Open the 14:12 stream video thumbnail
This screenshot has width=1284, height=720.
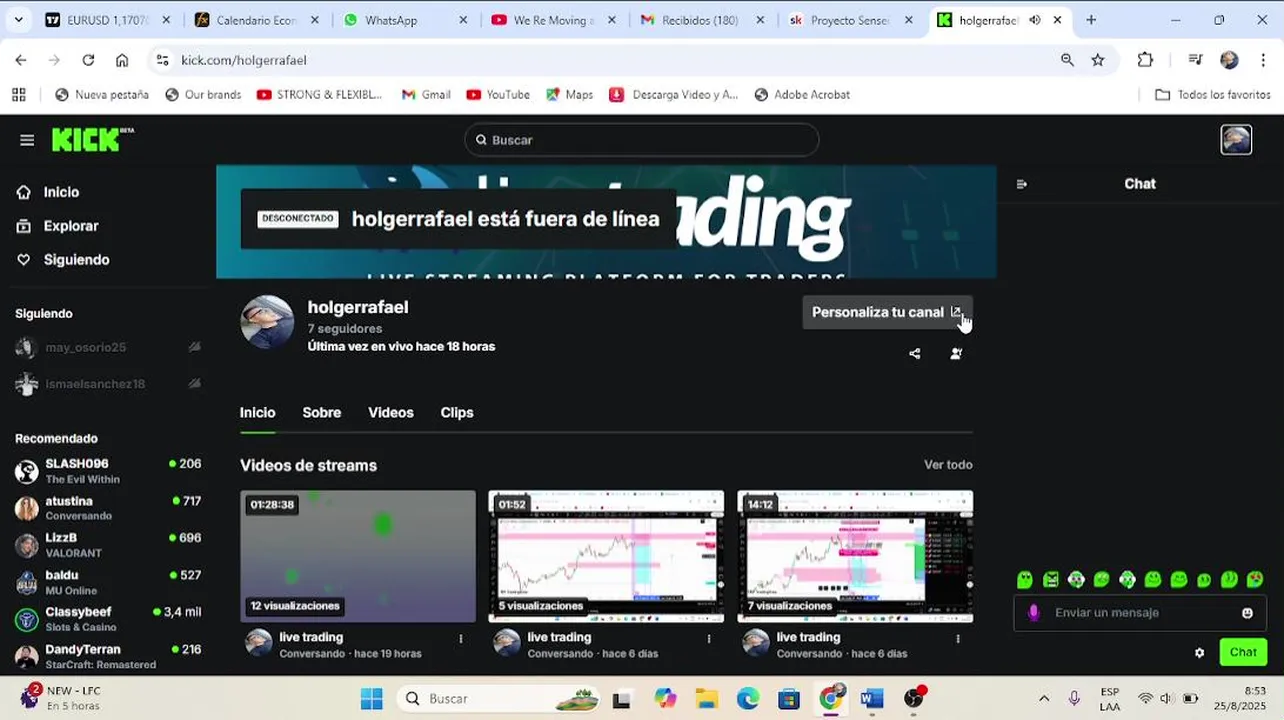[x=855, y=556]
